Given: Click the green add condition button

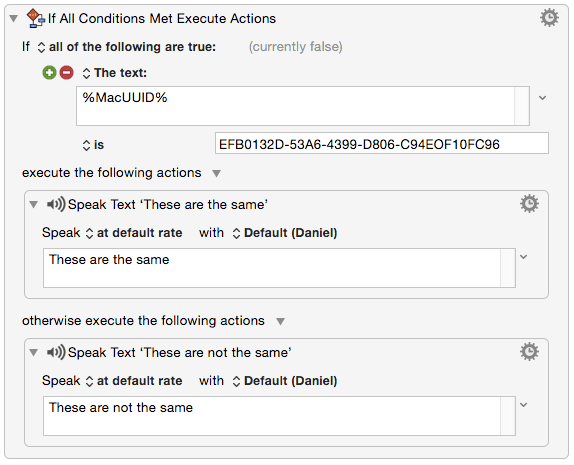Looking at the screenshot, I should coord(49,72).
